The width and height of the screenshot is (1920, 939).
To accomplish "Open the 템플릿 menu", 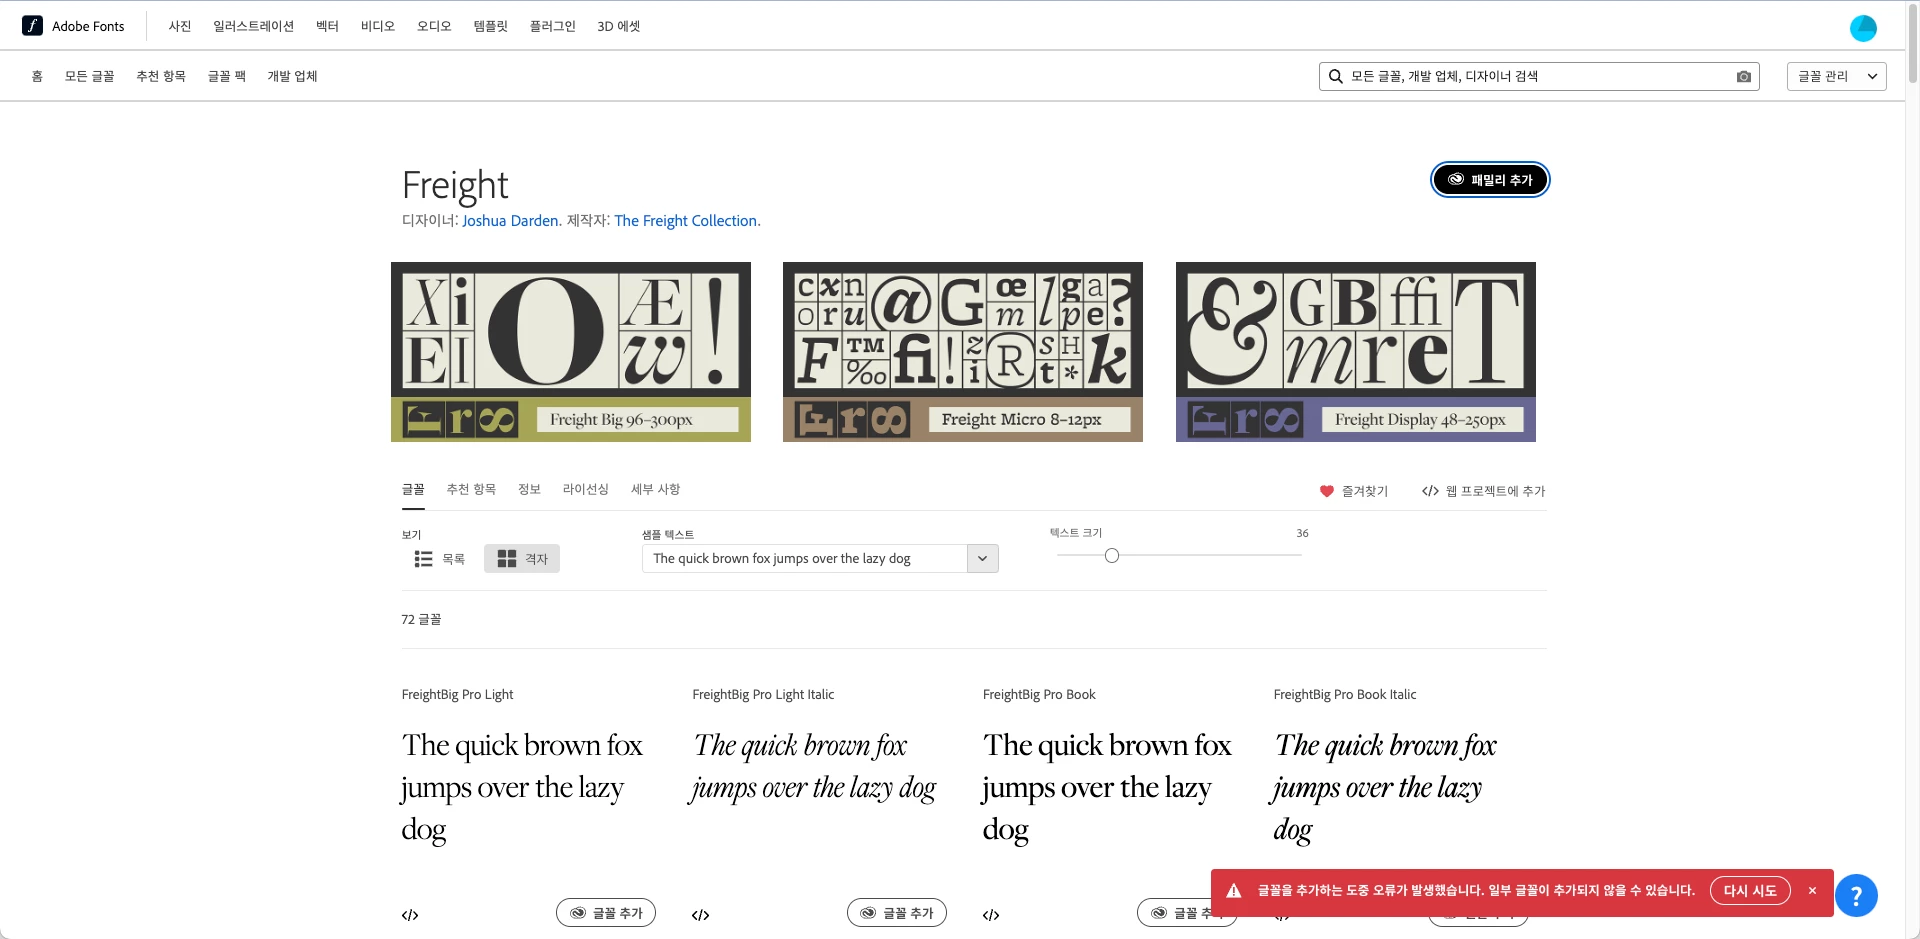I will click(491, 26).
